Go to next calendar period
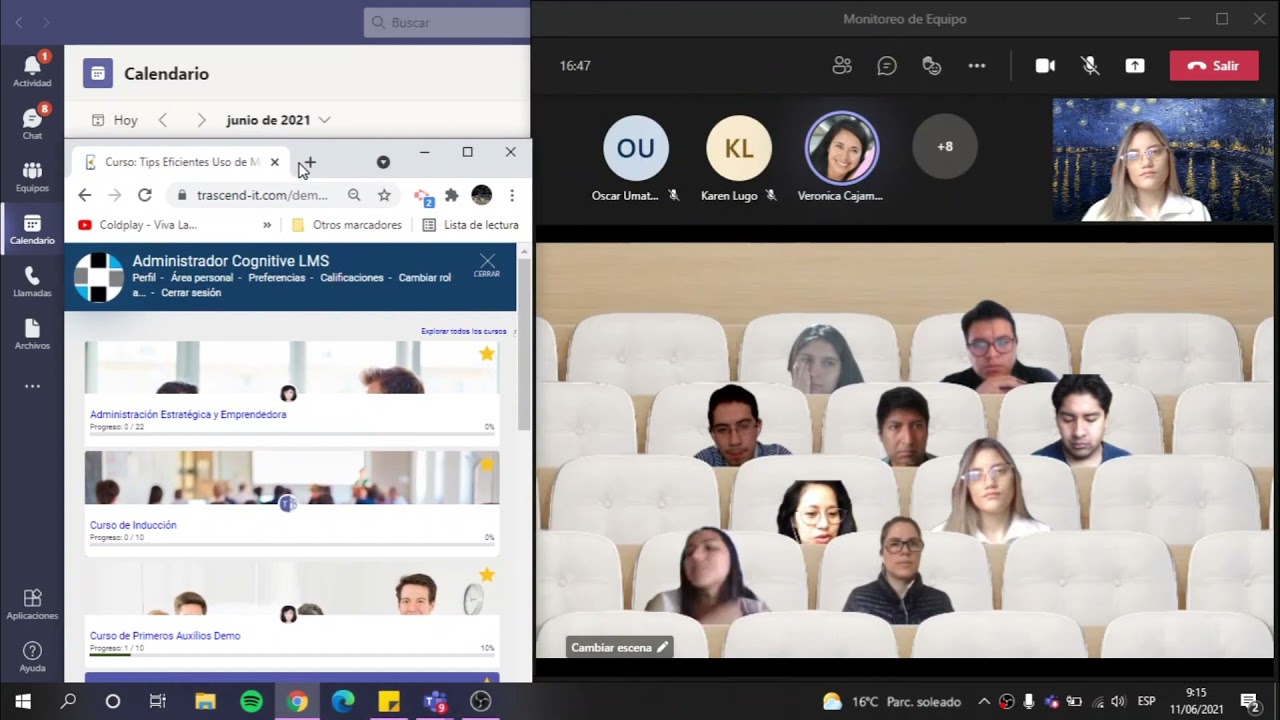Image resolution: width=1280 pixels, height=720 pixels. pos(201,120)
